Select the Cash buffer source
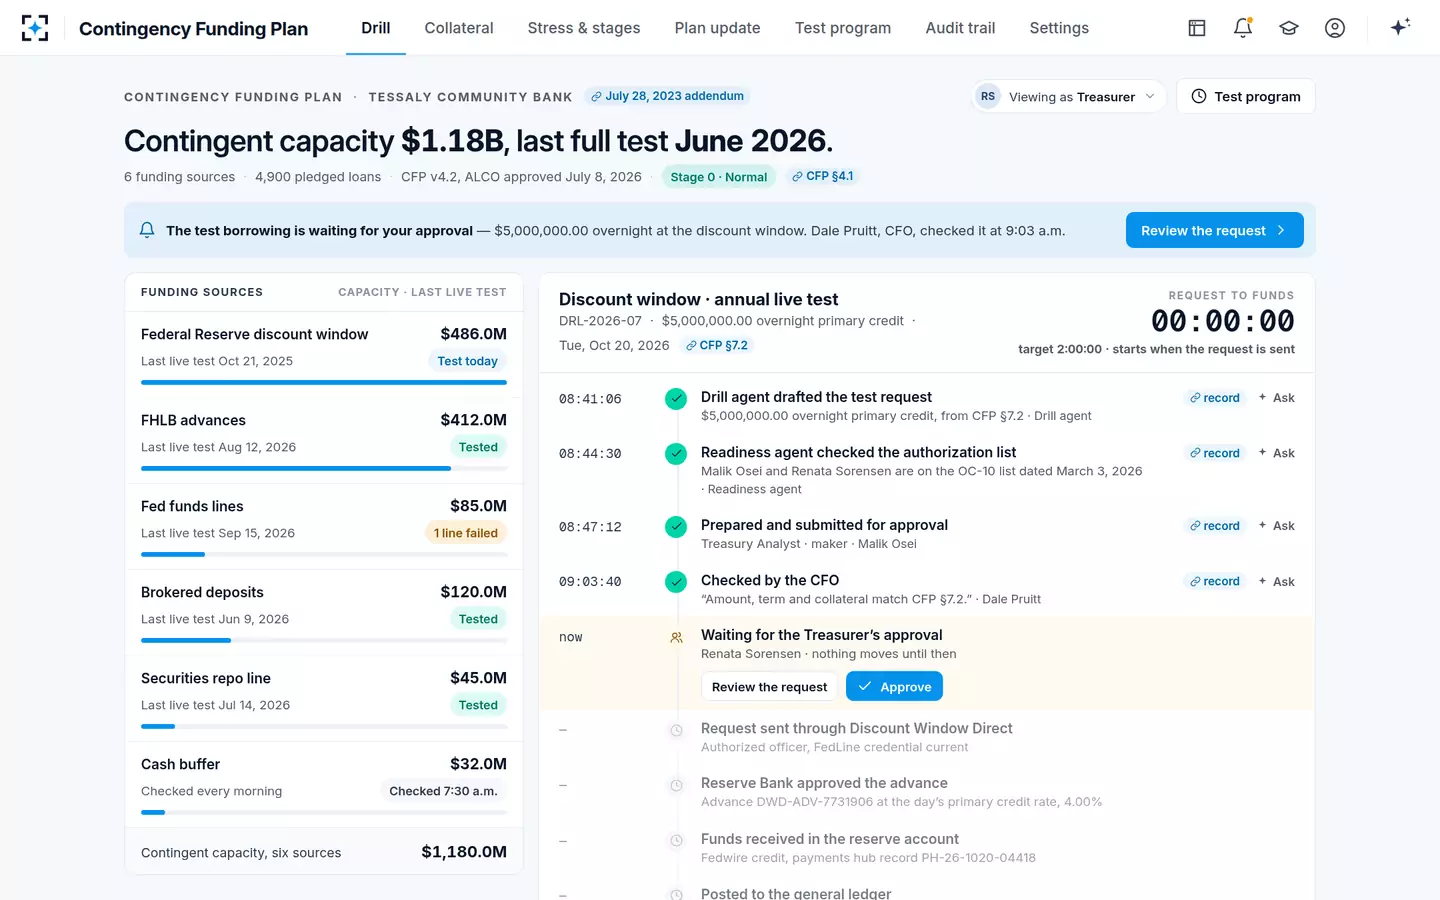This screenshot has height=900, width=1440. [324, 785]
